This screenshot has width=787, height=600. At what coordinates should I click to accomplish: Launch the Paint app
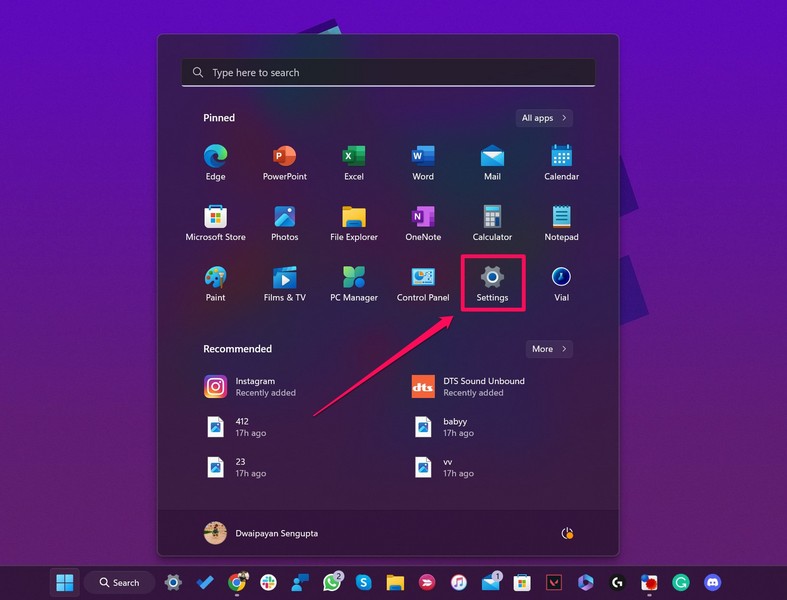[x=215, y=284]
